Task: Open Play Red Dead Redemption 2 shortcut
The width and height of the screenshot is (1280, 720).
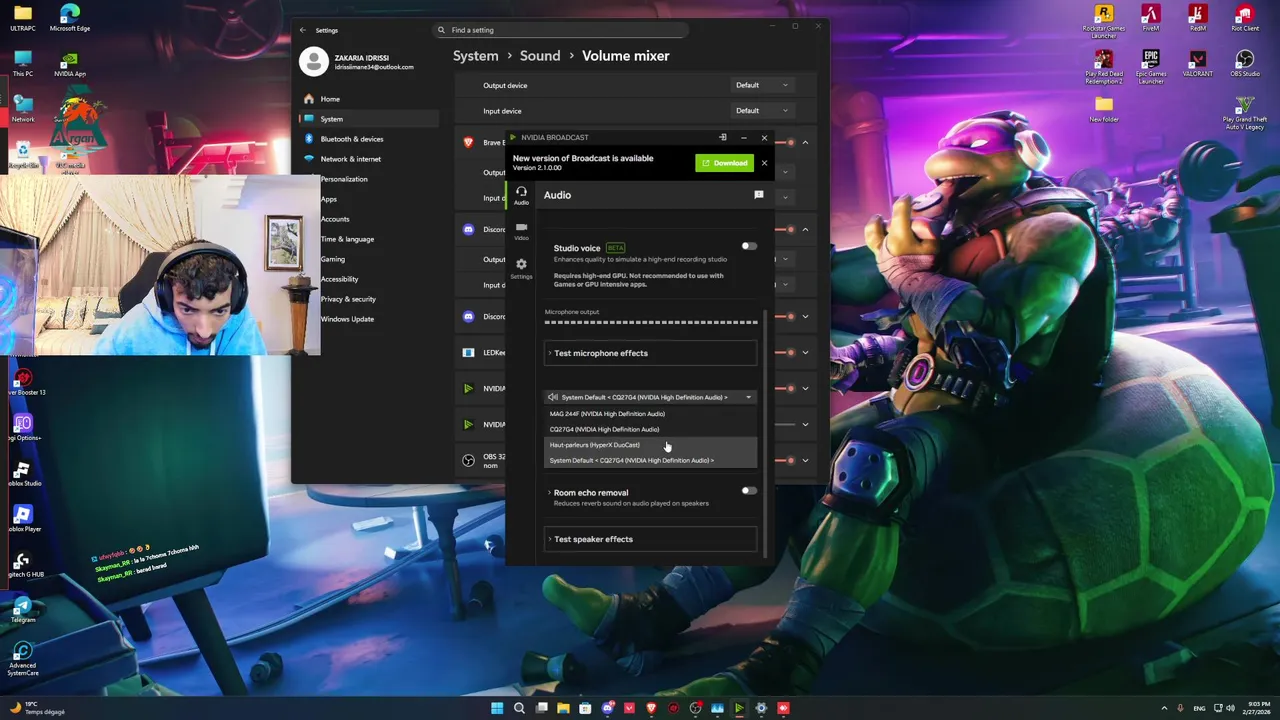Action: pos(1104,66)
